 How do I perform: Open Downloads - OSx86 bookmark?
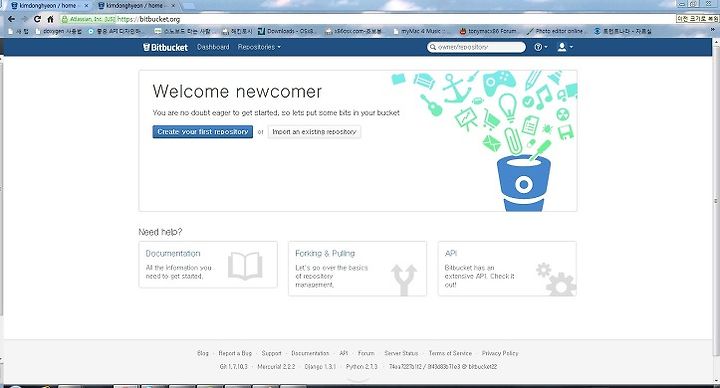(286, 31)
